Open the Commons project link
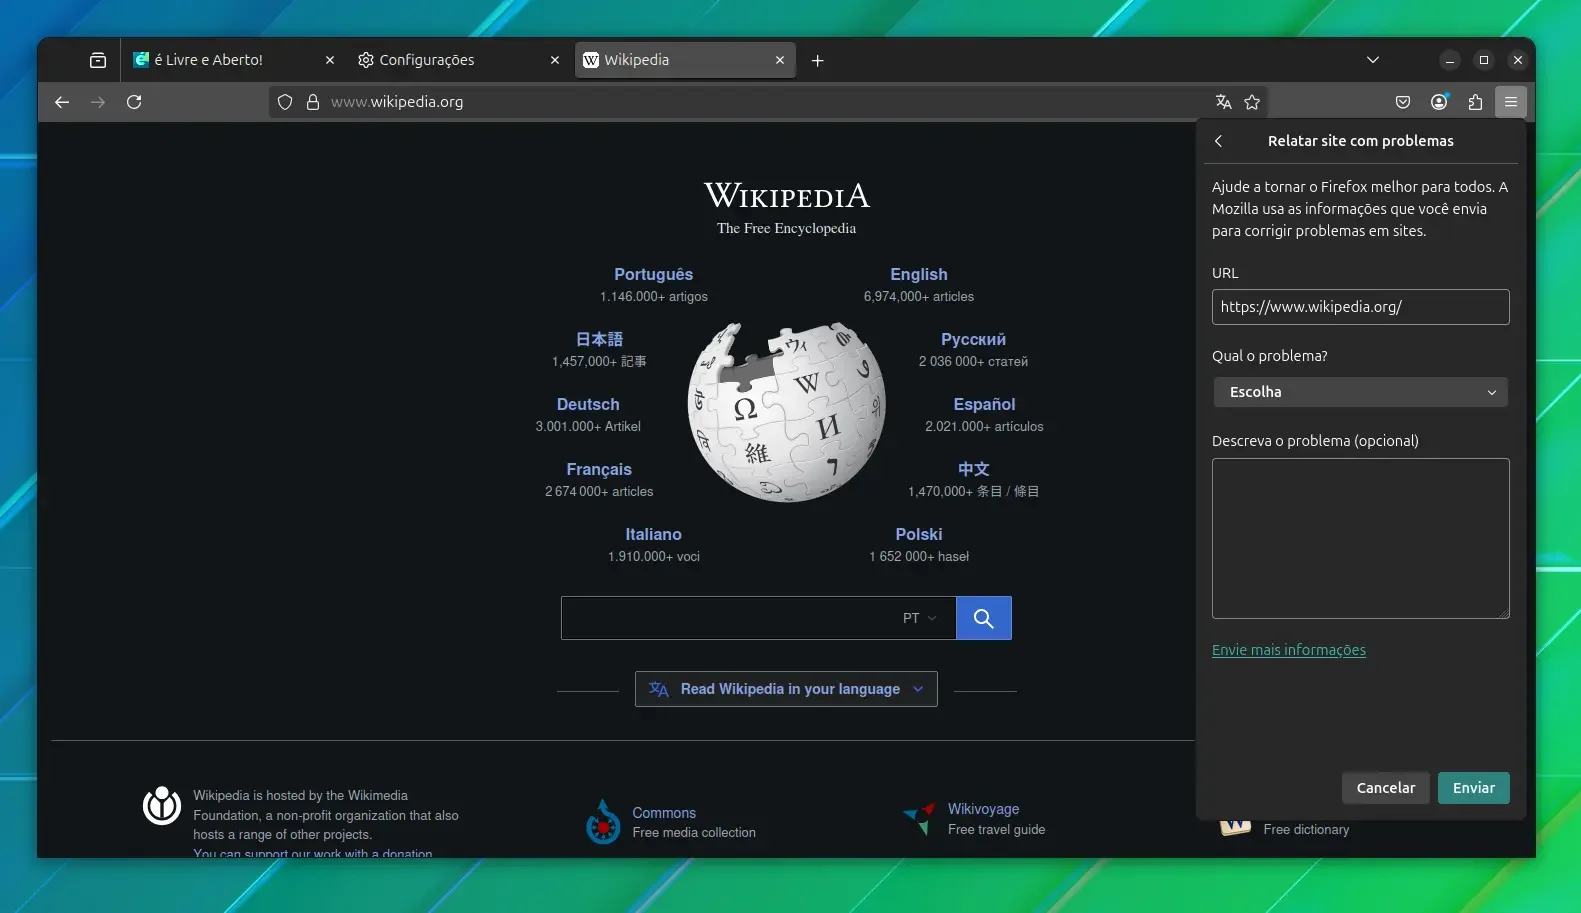 (x=664, y=813)
